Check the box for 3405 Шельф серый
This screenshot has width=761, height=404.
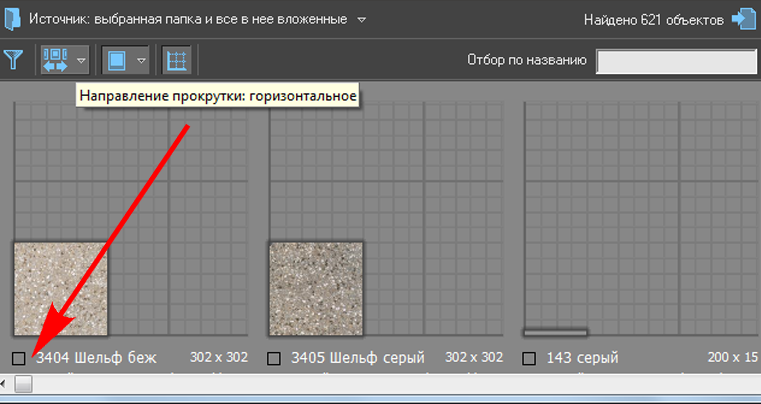pyautogui.click(x=274, y=359)
